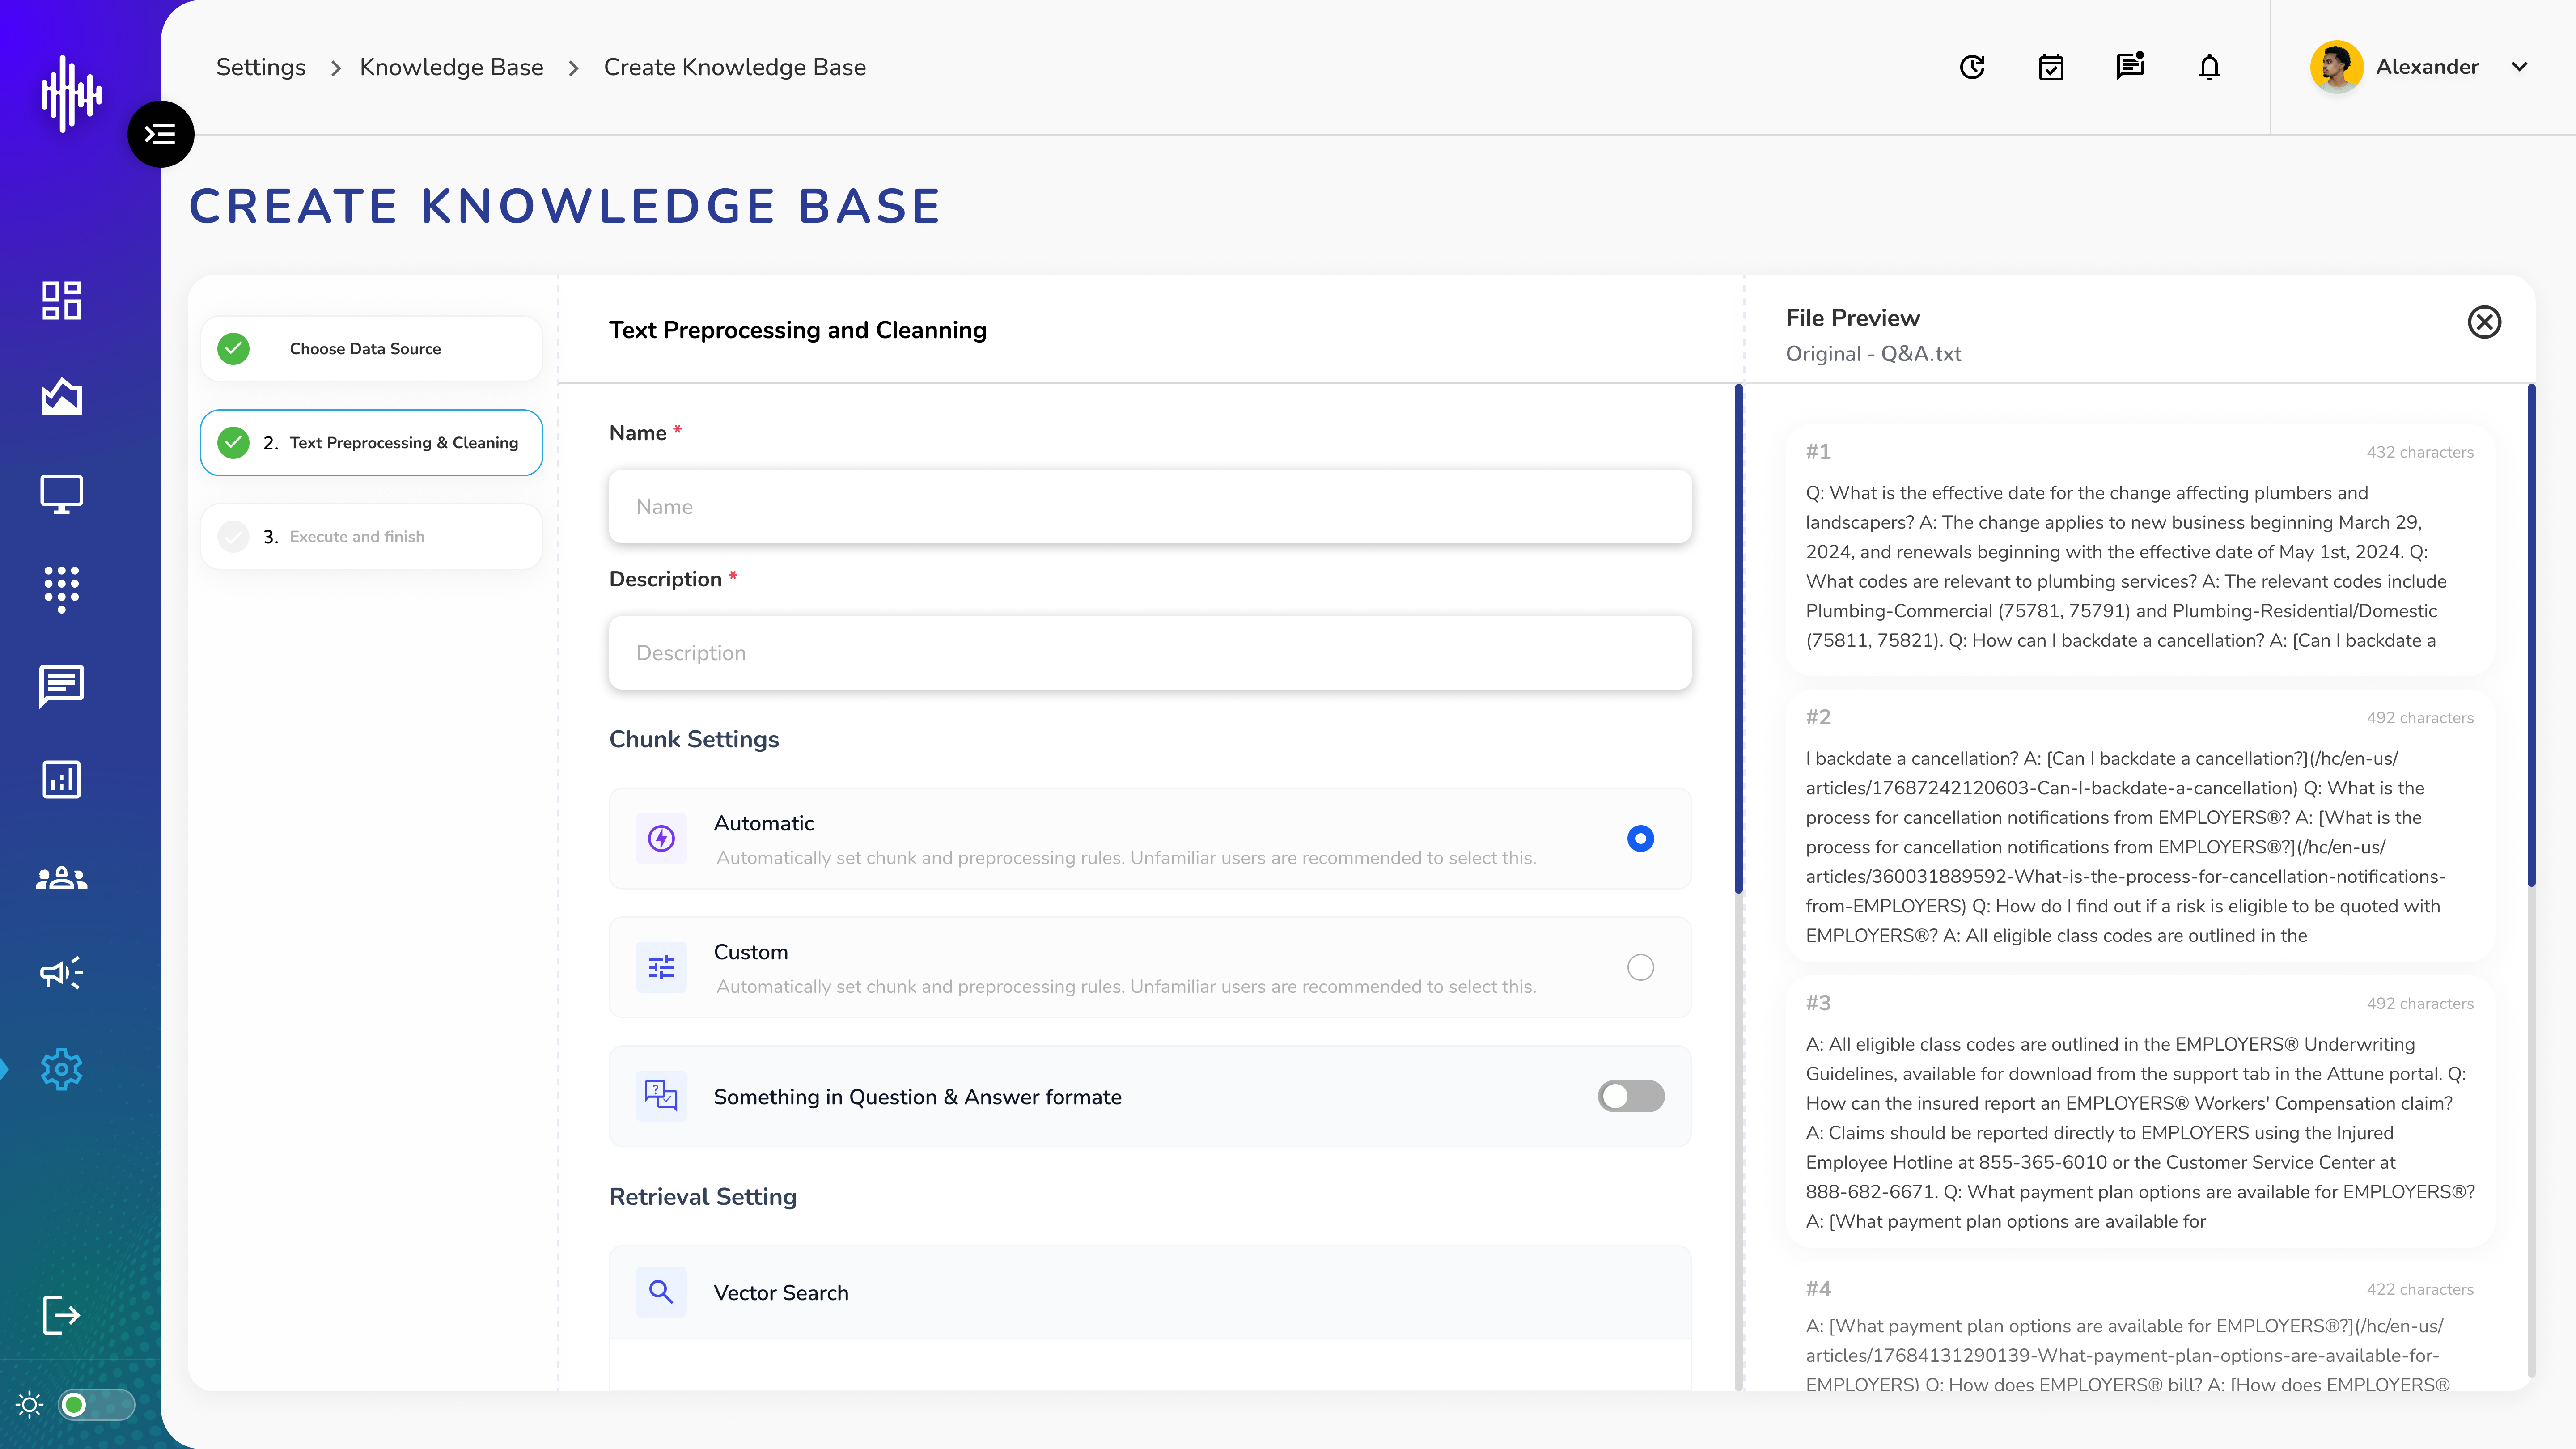The height and width of the screenshot is (1449, 2576).
Task: Select the Vector Search retrieval option
Action: (1150, 1292)
